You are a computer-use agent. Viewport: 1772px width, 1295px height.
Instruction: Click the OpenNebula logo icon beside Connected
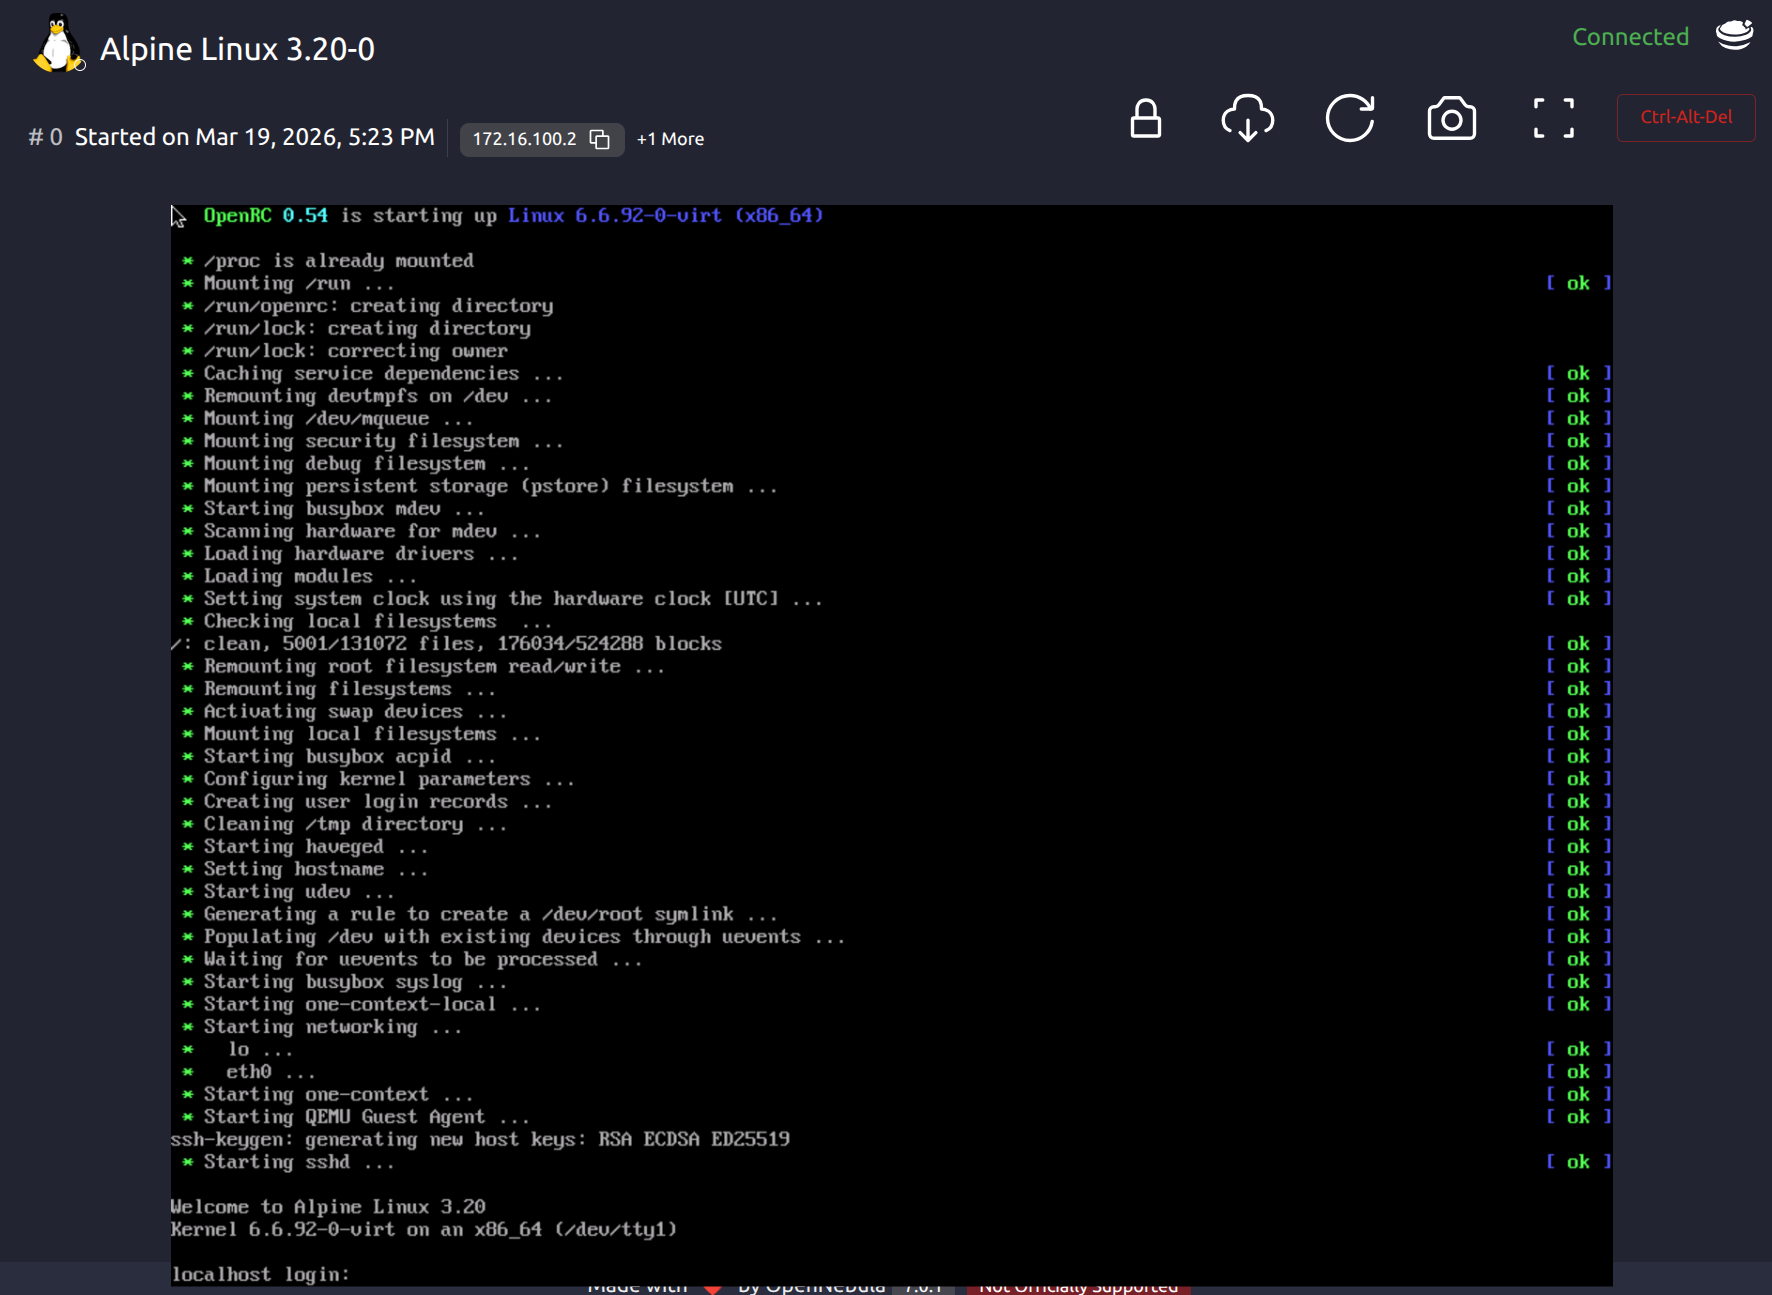tap(1734, 35)
